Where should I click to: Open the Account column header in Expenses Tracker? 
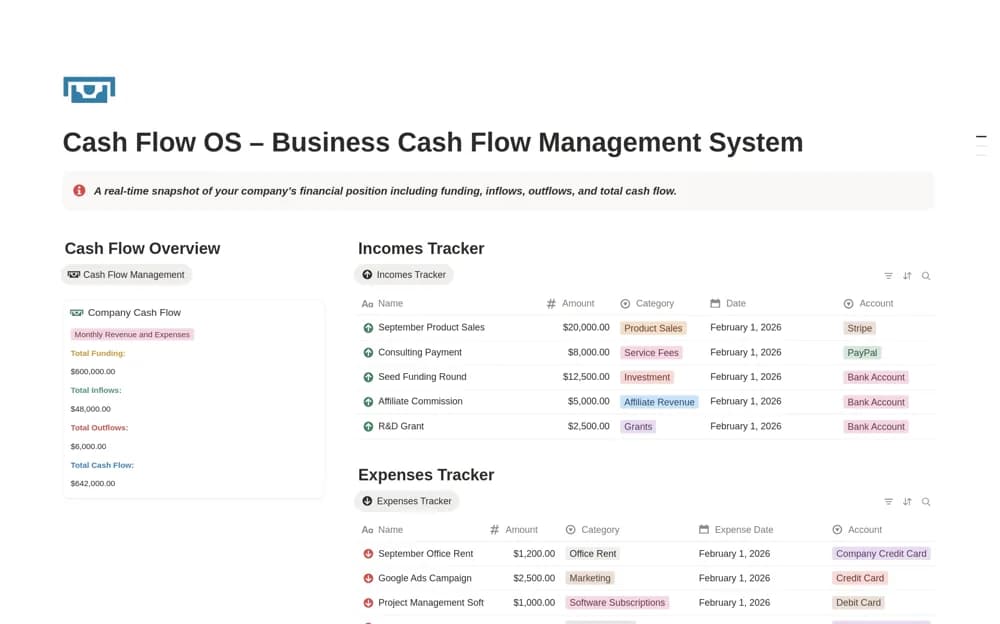[857, 530]
